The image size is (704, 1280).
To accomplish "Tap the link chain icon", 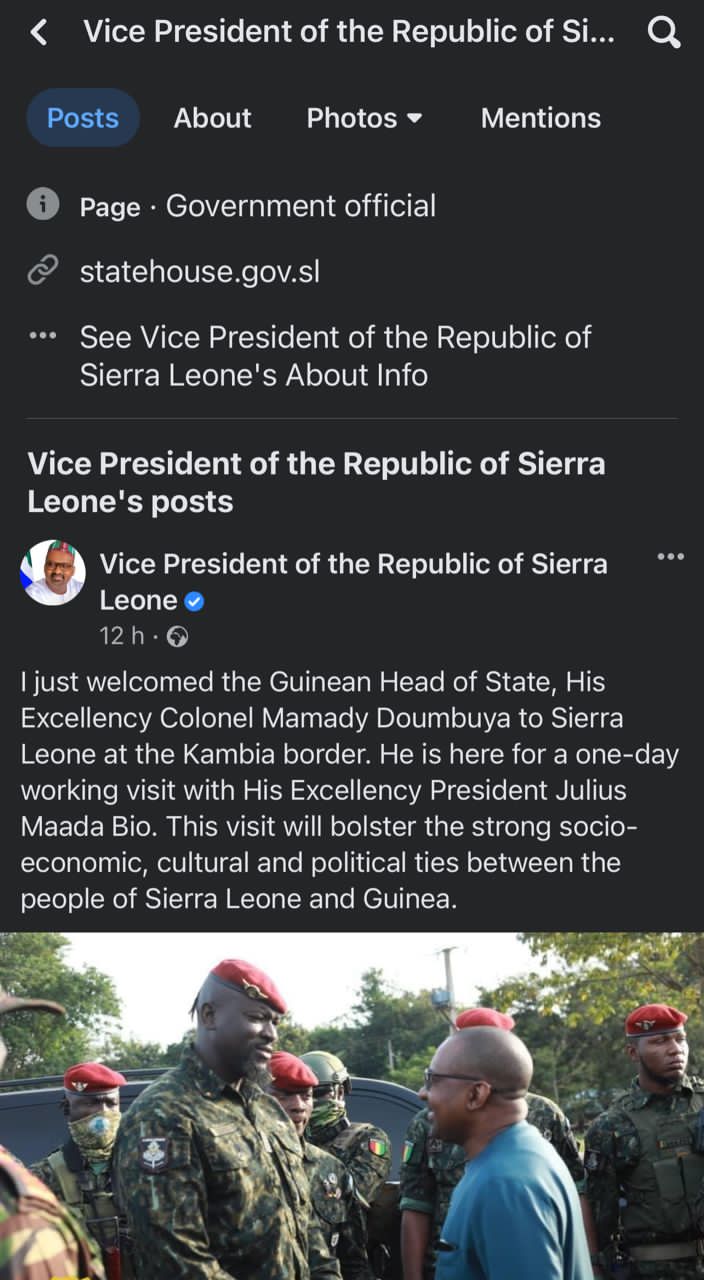I will 42,271.
